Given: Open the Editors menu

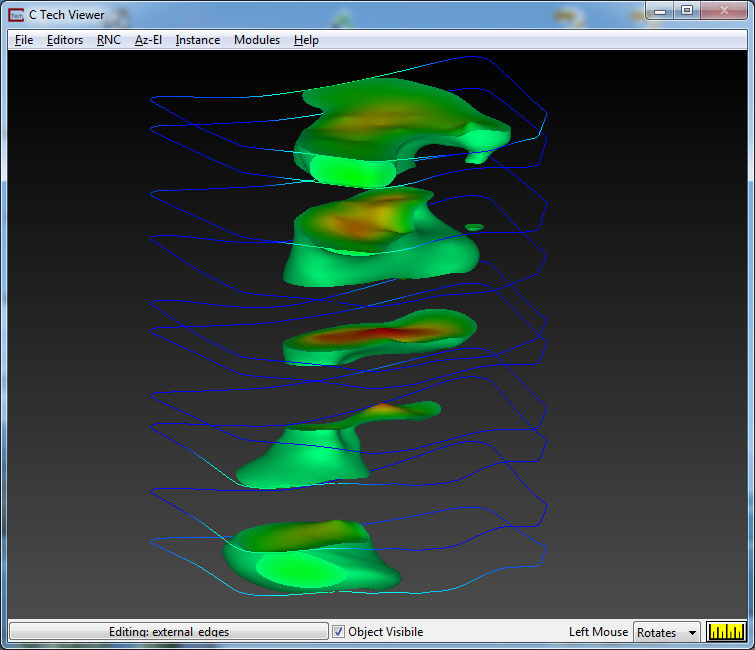Looking at the screenshot, I should 65,40.
